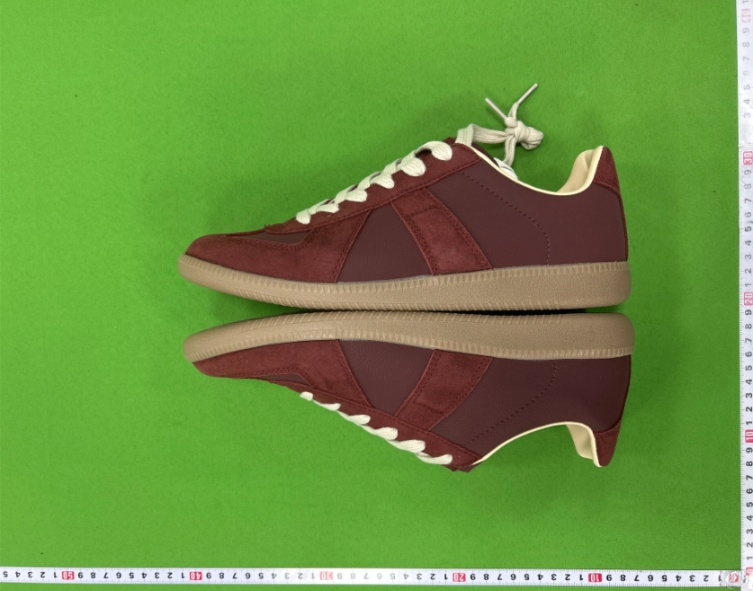Click the red 20 mark on bottom ruler
The height and width of the screenshot is (591, 753).
[x=459, y=577]
